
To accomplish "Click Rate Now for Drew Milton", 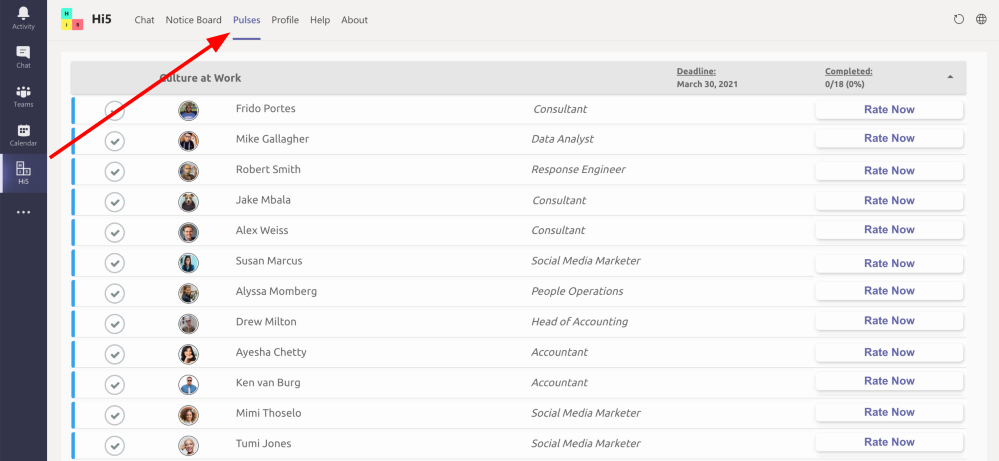I will [889, 321].
